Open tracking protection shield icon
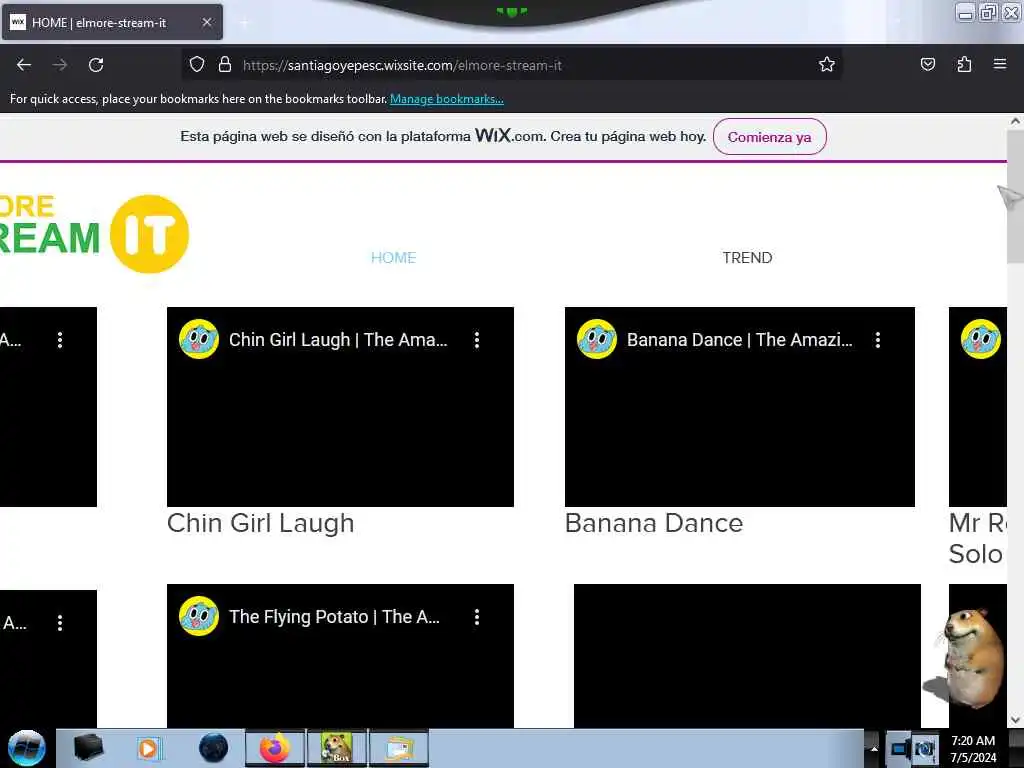The image size is (1024, 768). coord(197,64)
